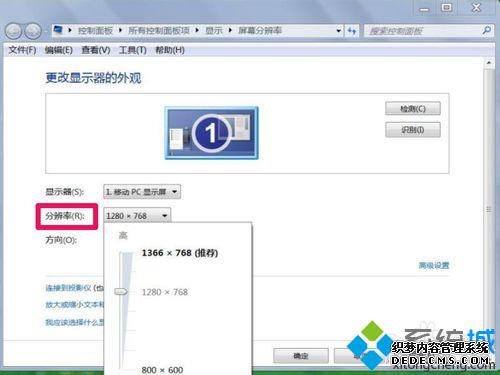Open the 工具(T) menu
Image resolution: width=500 pixels, height=375 pixels.
[133, 50]
